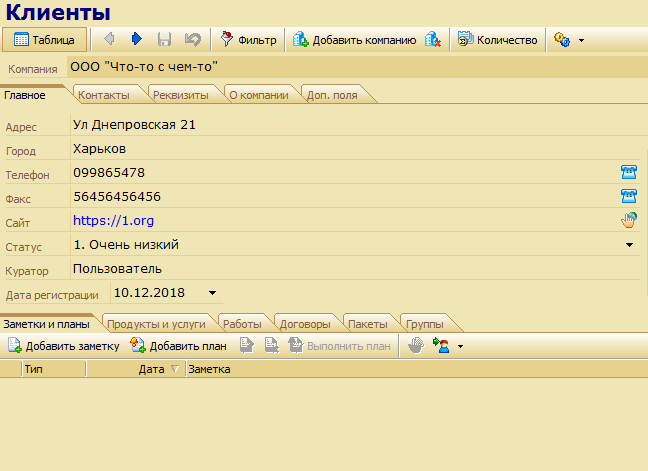Click the Клиенты page title

(58, 12)
